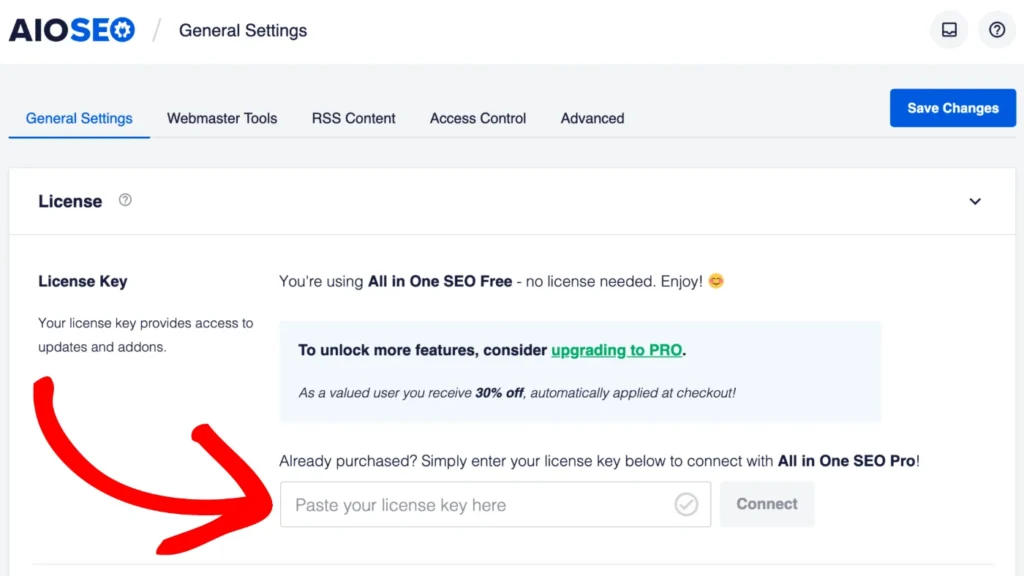The image size is (1024, 576).
Task: Click the General Settings breadcrumb title
Action: pyautogui.click(x=243, y=31)
